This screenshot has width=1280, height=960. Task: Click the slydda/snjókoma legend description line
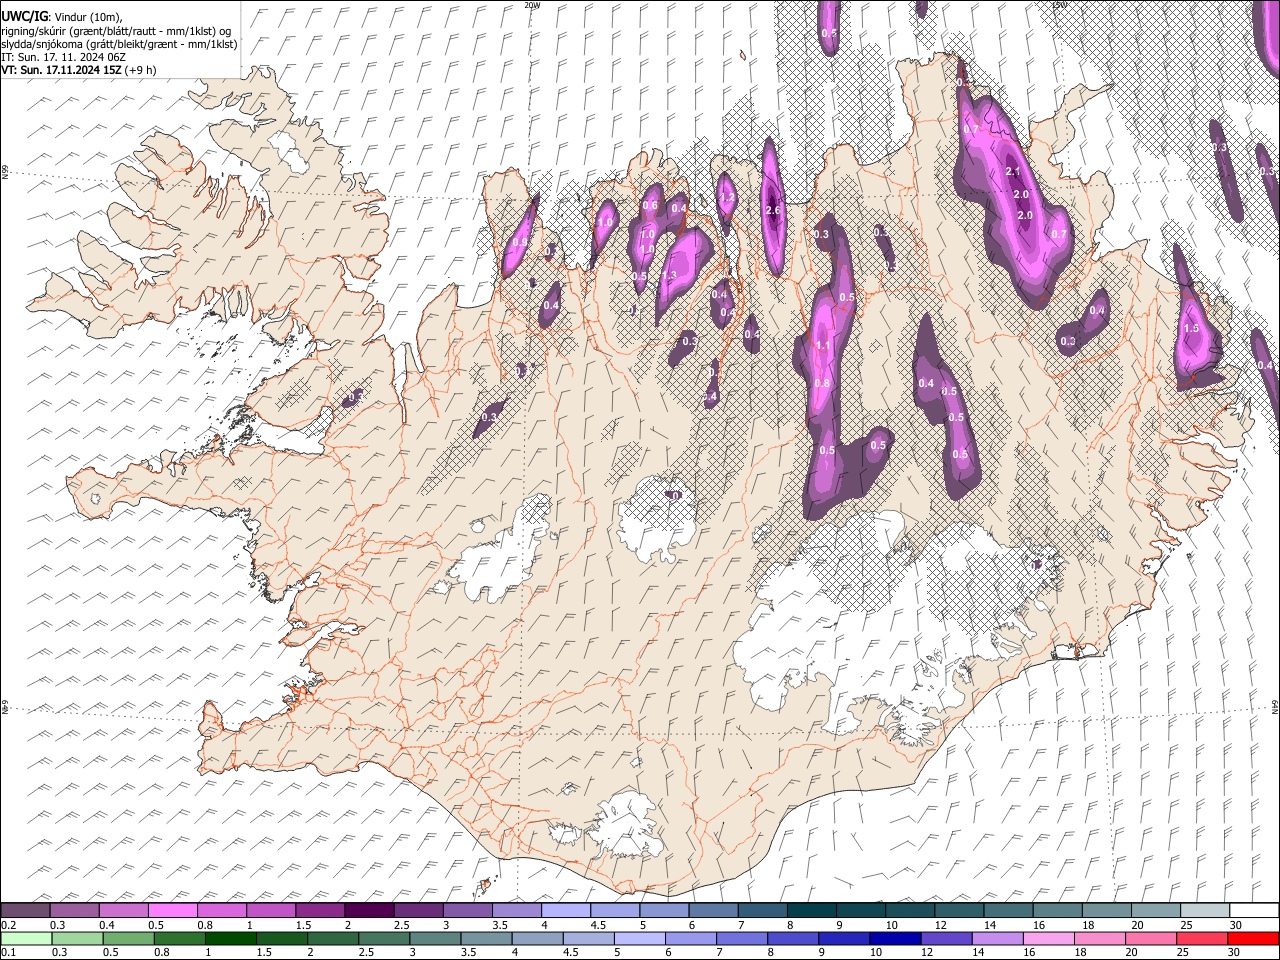pos(119,44)
